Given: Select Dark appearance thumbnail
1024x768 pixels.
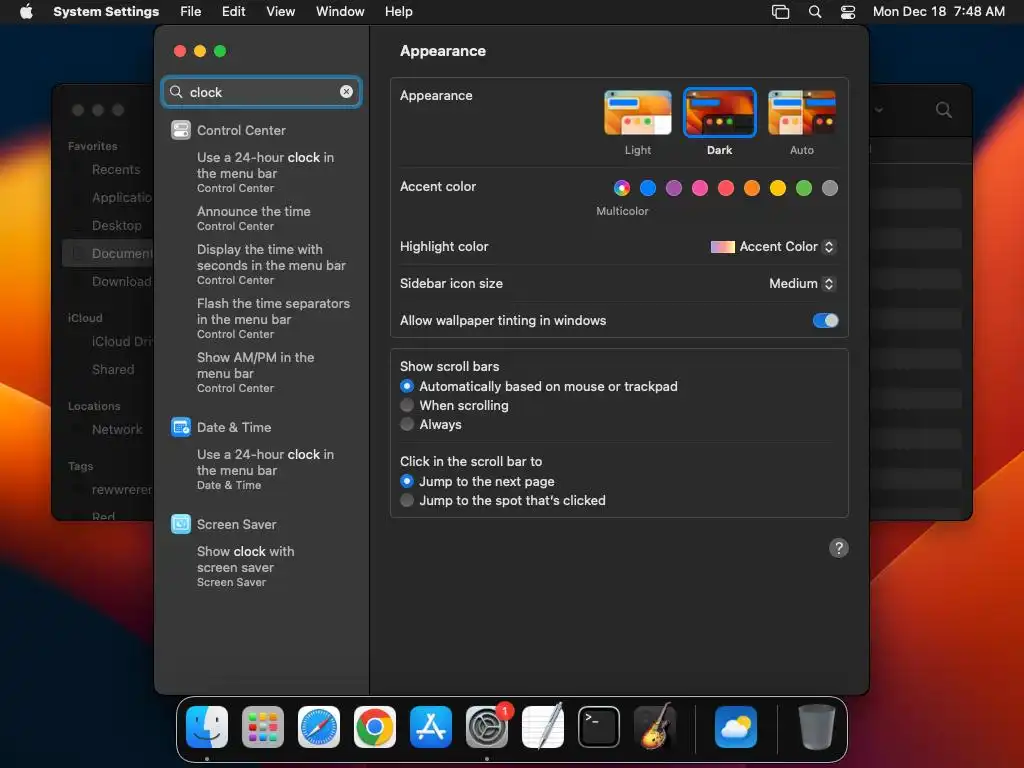Looking at the screenshot, I should pos(719,112).
